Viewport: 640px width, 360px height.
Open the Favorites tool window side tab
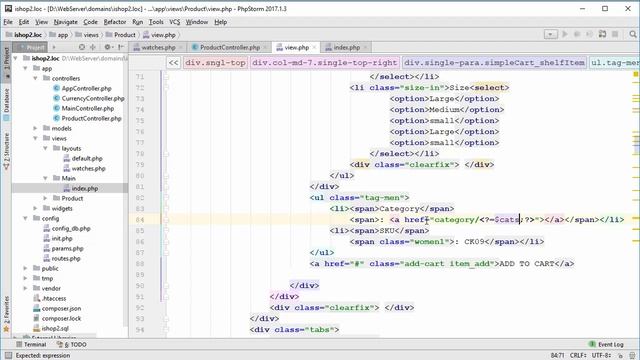click(x=6, y=314)
